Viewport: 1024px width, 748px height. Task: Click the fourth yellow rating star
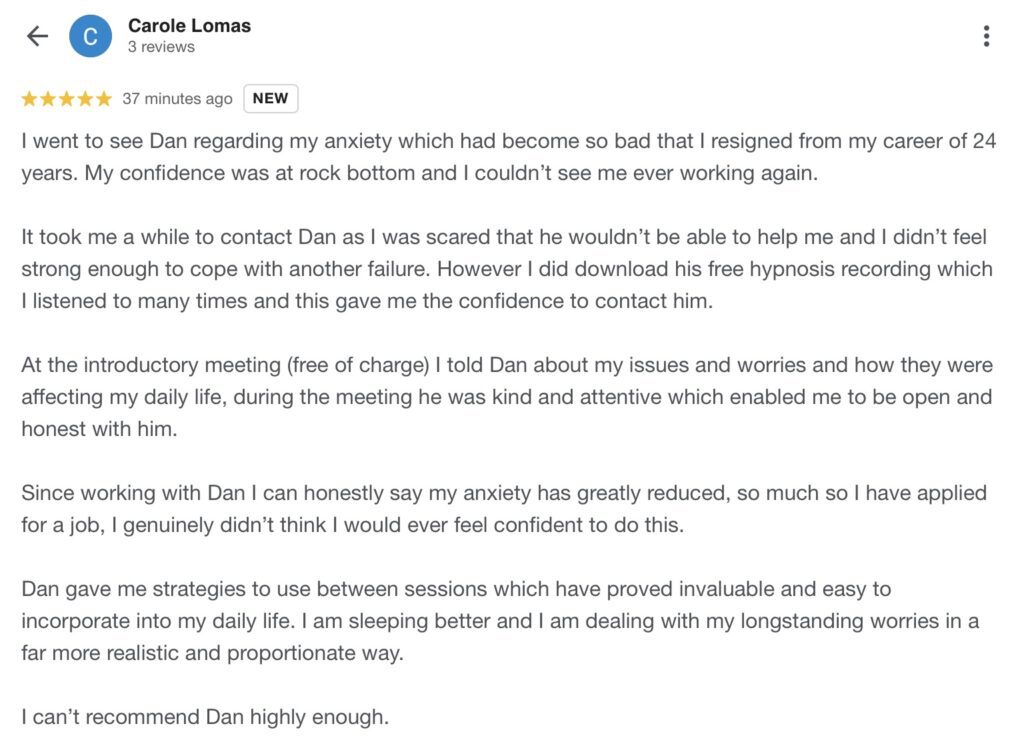pyautogui.click(x=85, y=99)
